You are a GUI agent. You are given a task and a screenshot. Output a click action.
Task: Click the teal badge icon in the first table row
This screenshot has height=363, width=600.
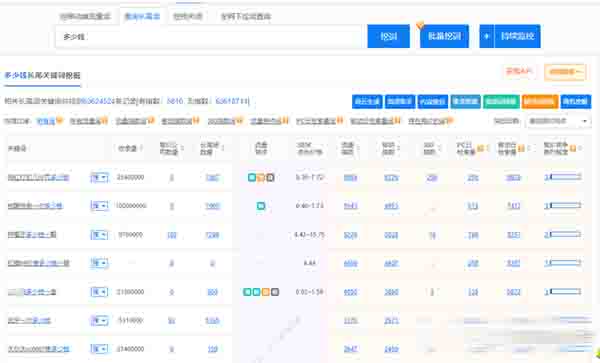click(x=252, y=177)
